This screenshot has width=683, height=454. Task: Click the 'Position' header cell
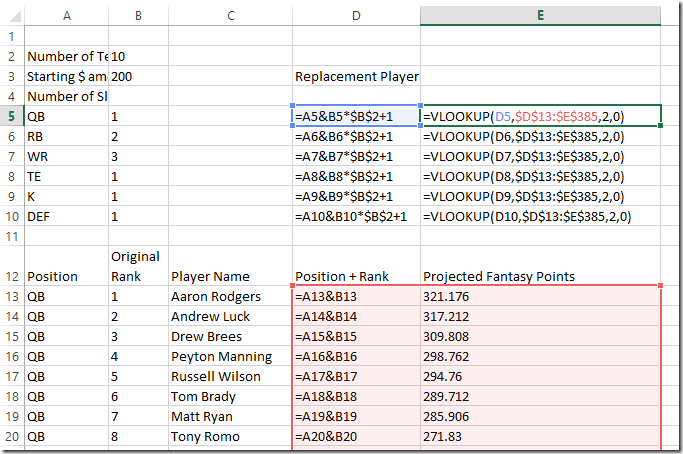tap(67, 266)
